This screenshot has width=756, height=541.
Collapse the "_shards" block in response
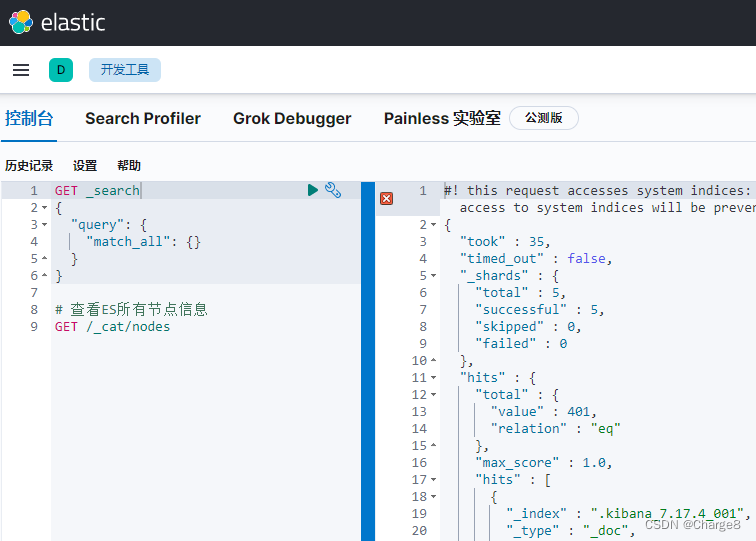coord(433,276)
